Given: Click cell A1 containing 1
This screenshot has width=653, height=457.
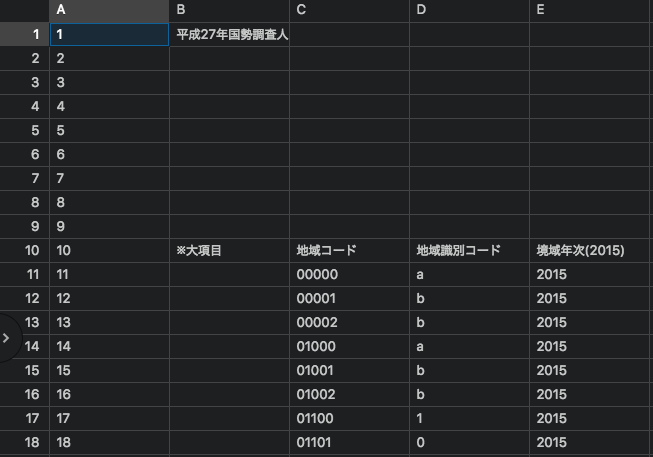Looking at the screenshot, I should point(109,34).
